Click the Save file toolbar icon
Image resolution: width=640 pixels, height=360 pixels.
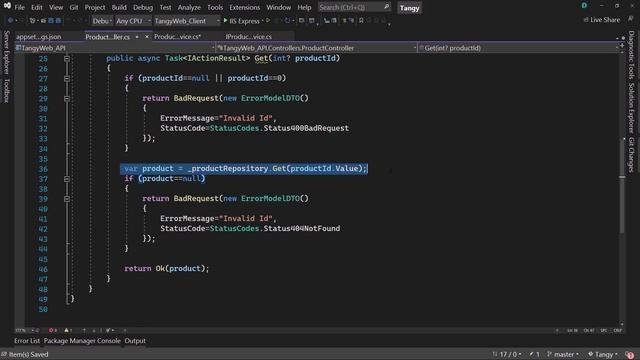(51, 20)
